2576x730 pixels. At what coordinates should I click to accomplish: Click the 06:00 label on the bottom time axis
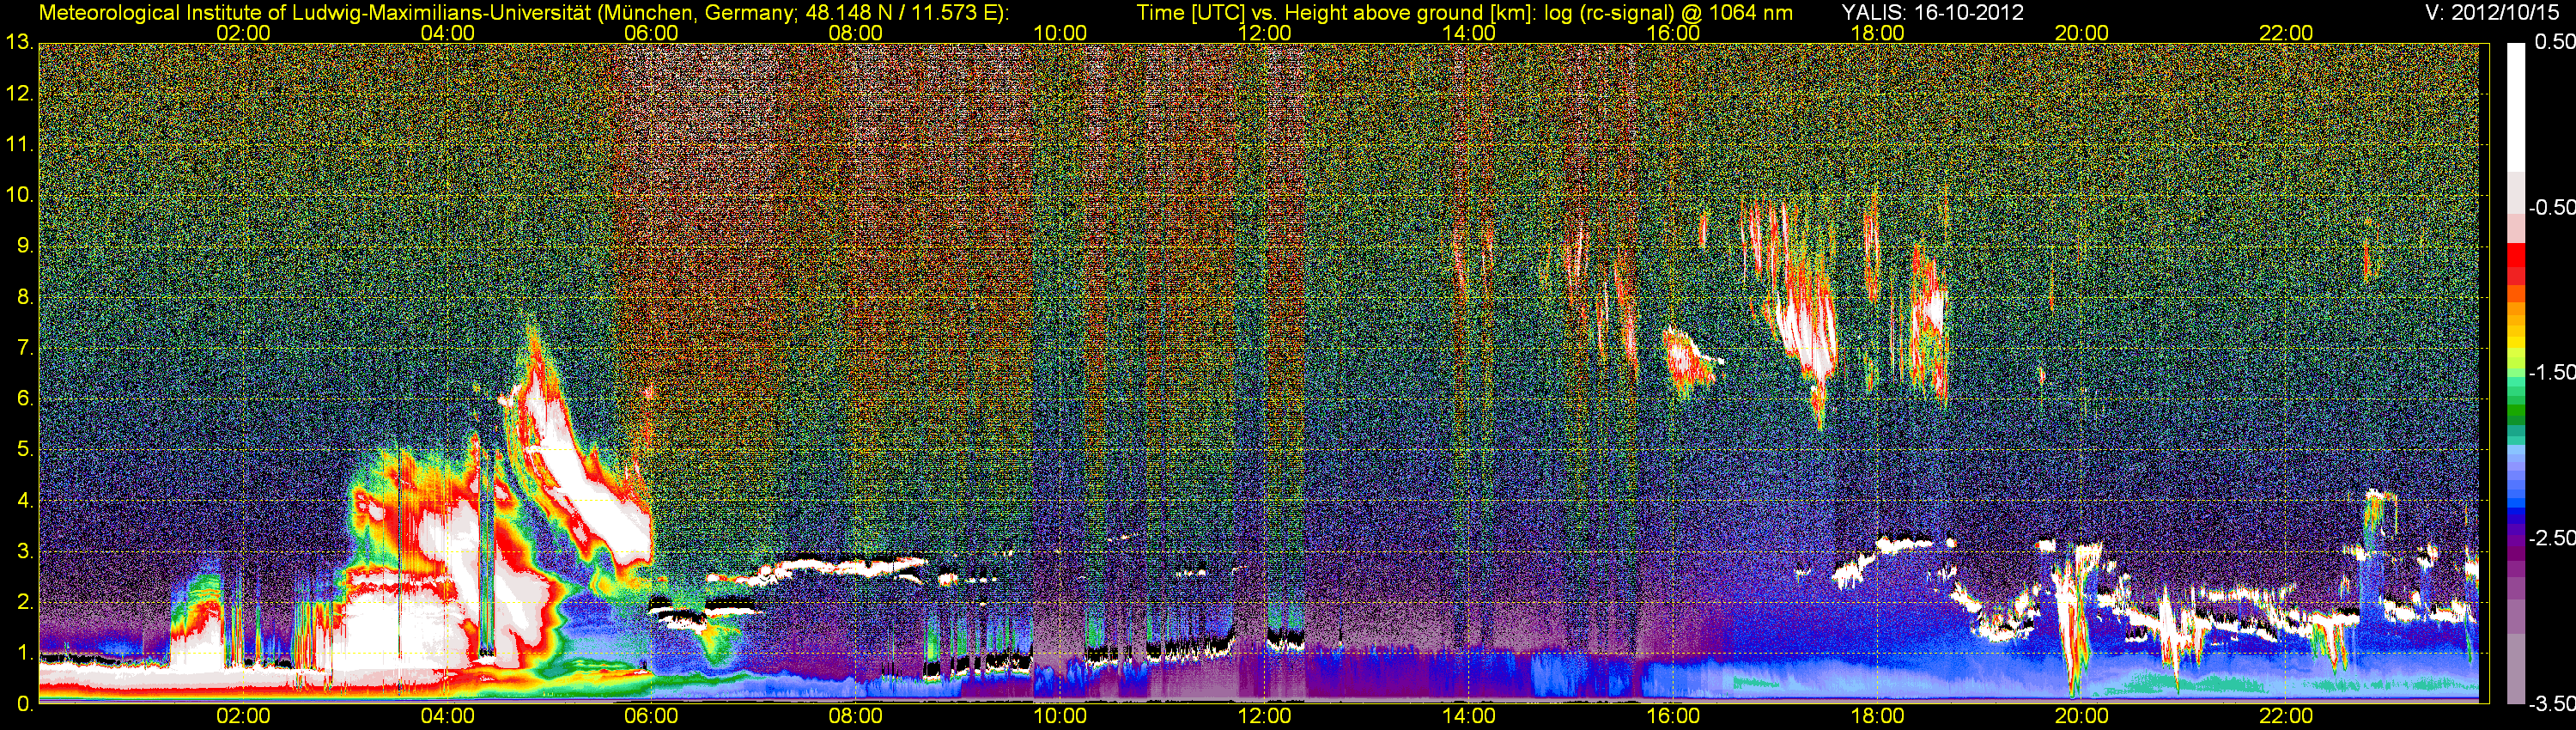651,716
